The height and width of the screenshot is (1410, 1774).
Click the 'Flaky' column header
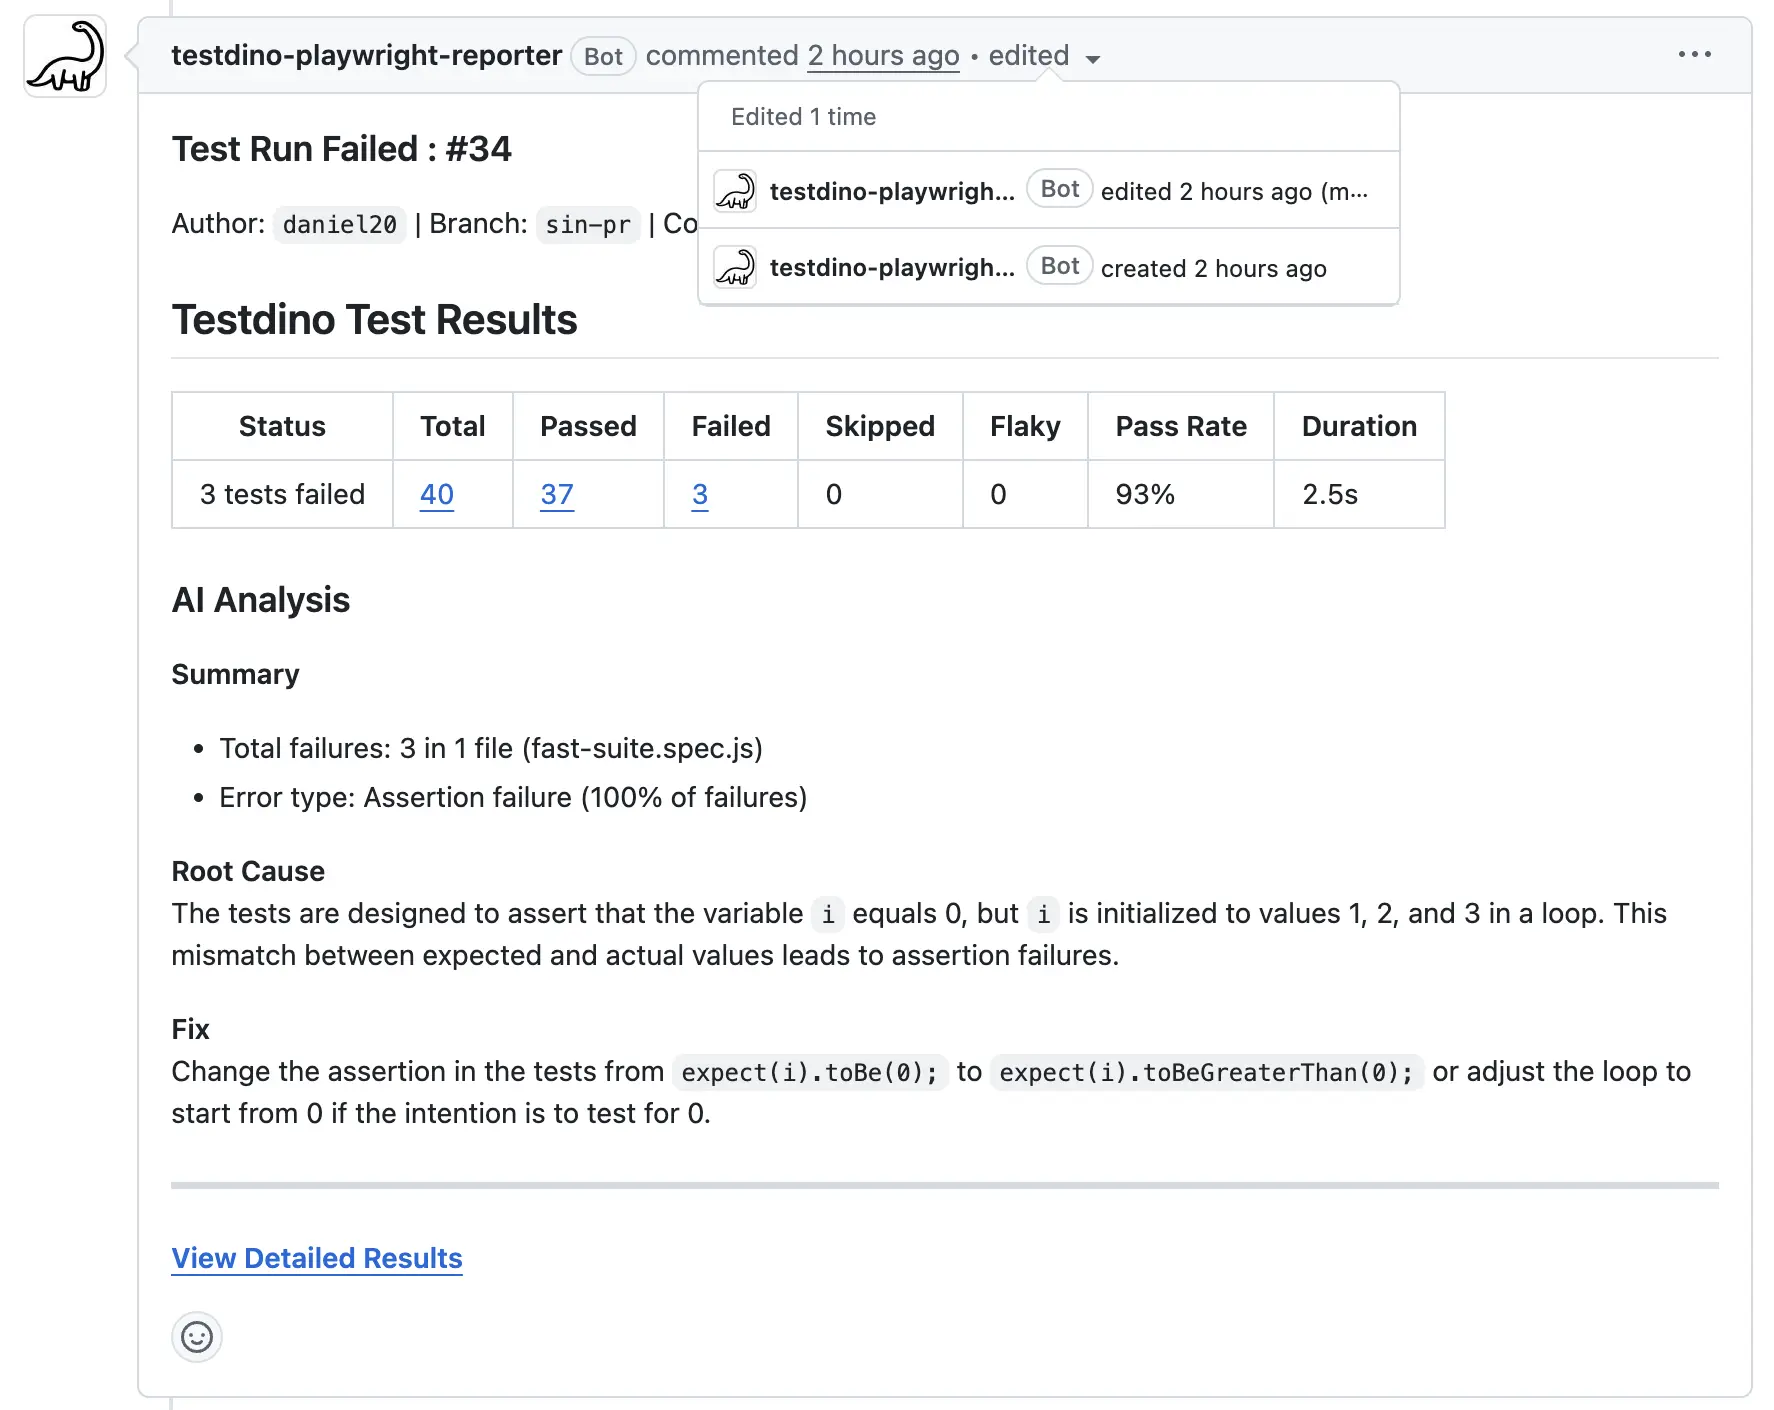click(x=1025, y=426)
